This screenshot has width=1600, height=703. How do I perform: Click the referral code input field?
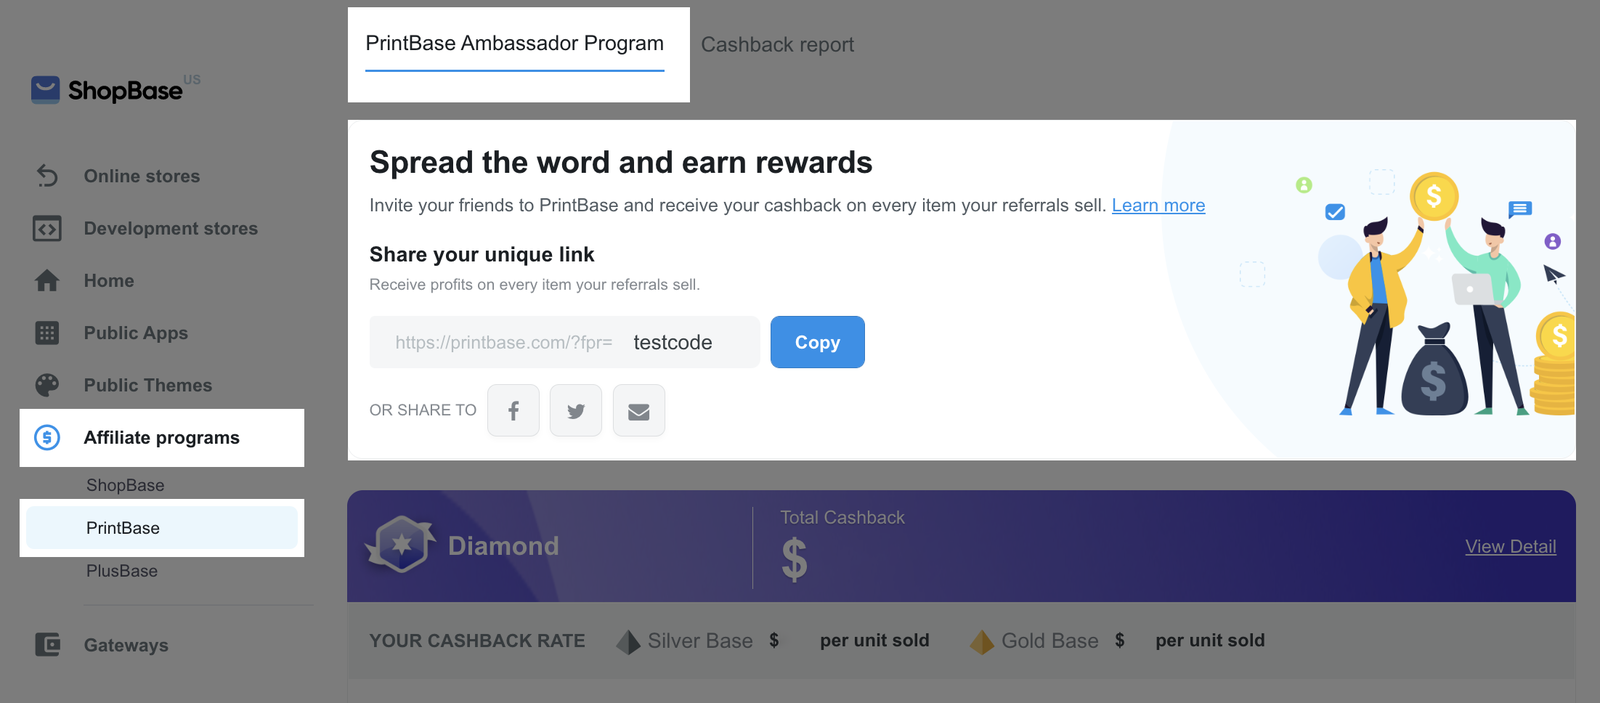[x=688, y=342]
